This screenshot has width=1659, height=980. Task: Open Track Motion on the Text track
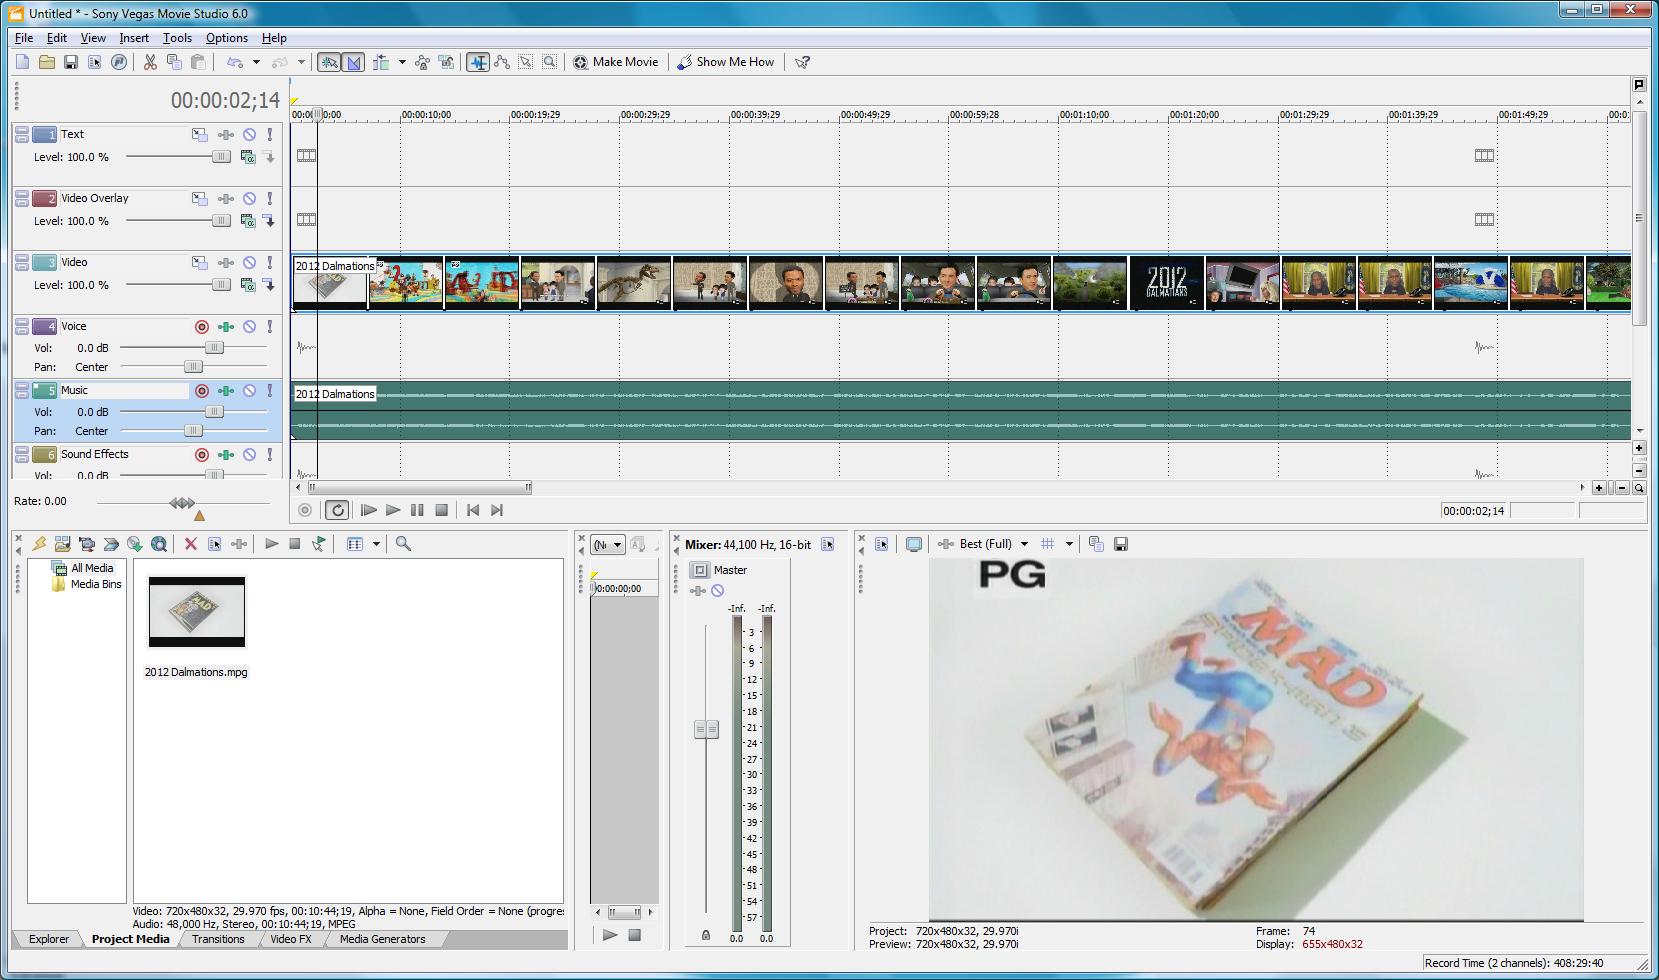[200, 134]
